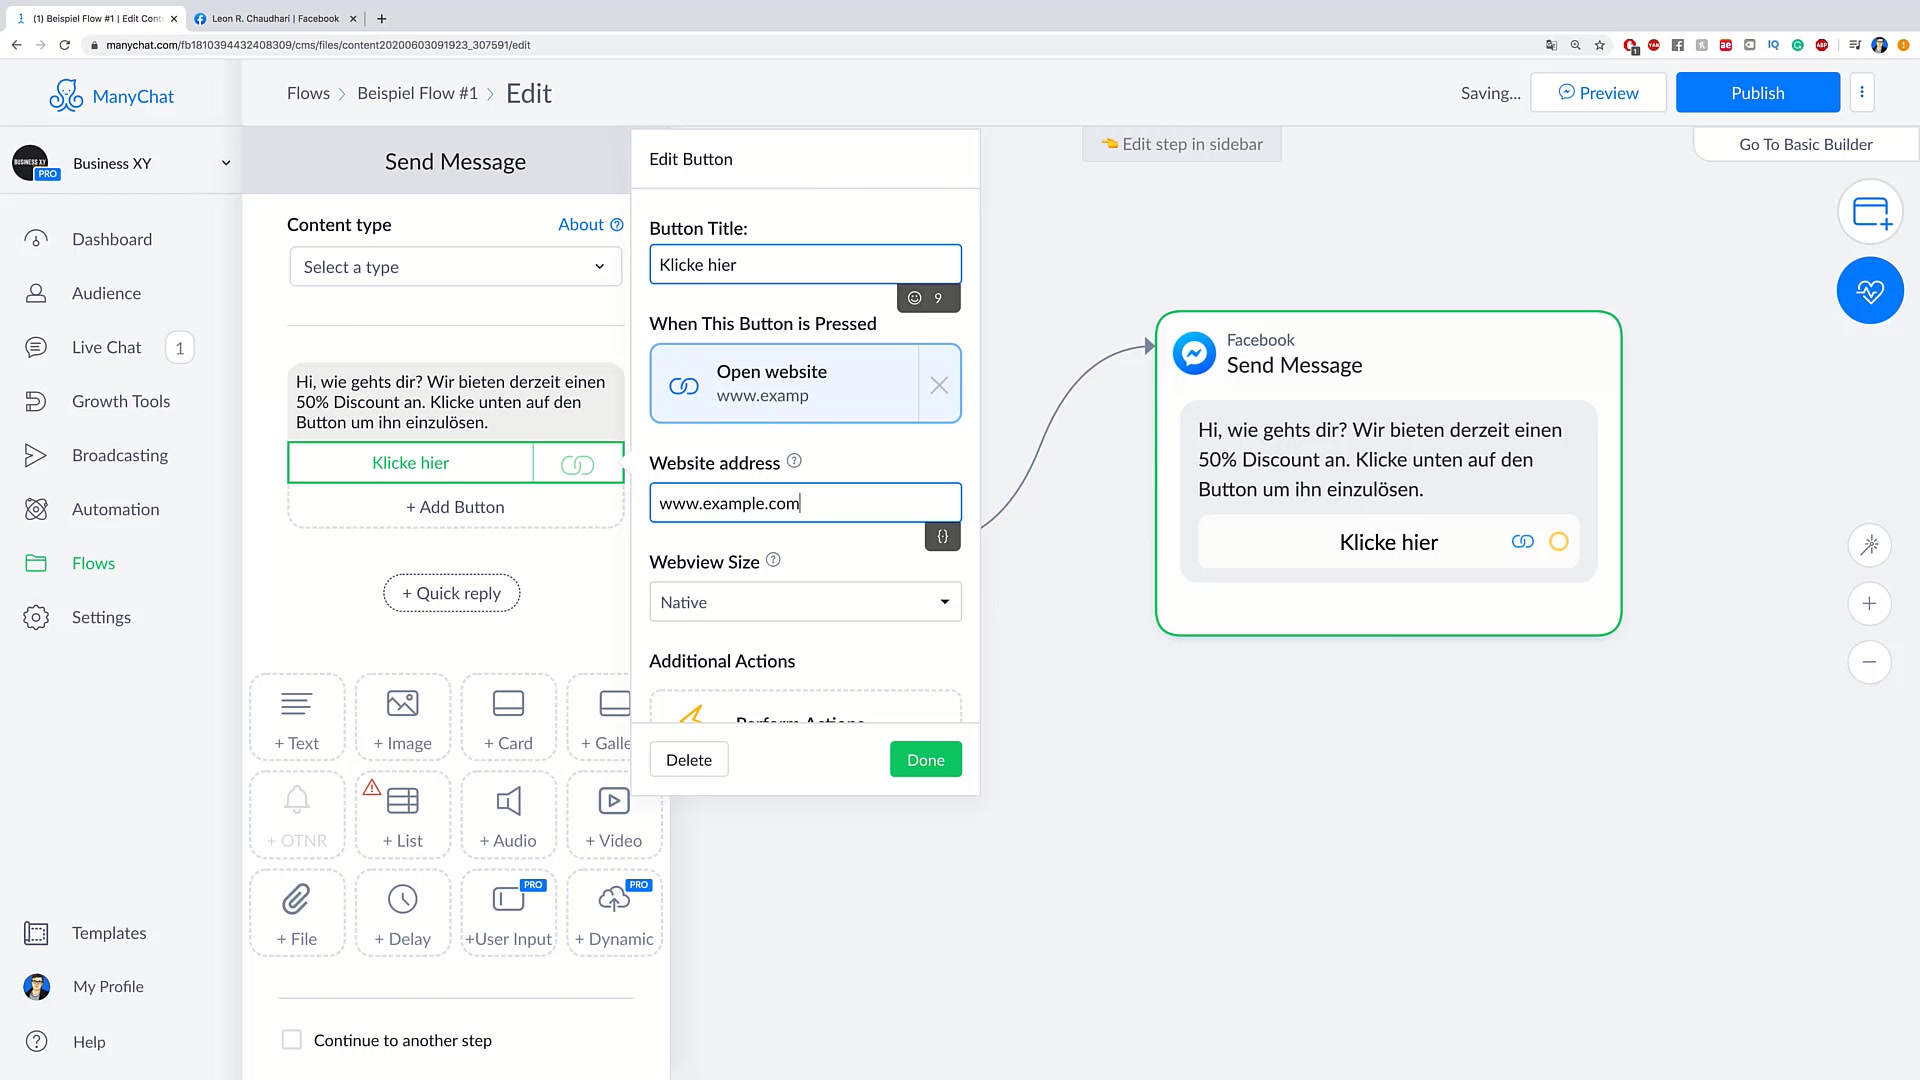Click the yellow connector circle on Klicke hier

pyautogui.click(x=1558, y=542)
